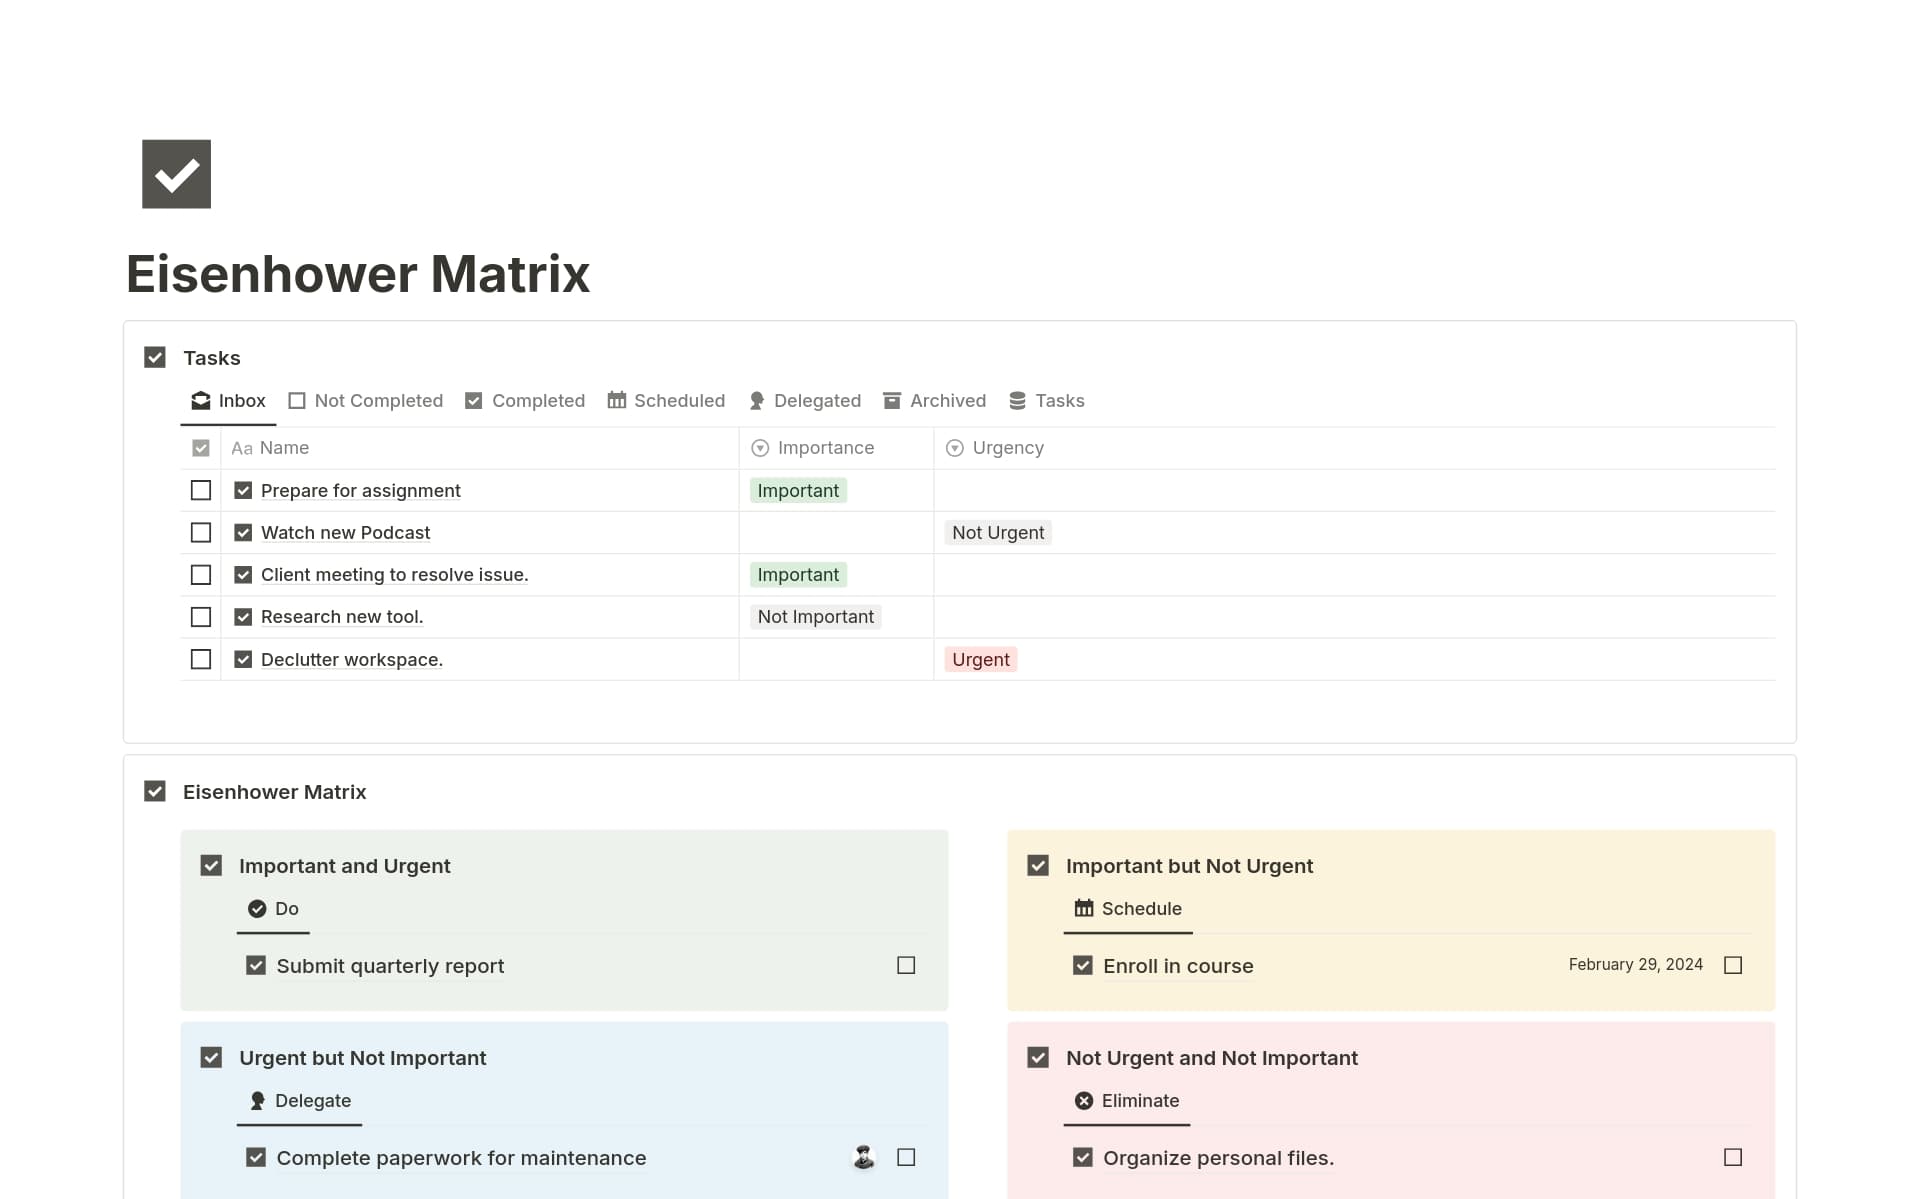Click the icon beside Complete paperwork for maintenance
Screen dimensions: 1920x1199
(256, 1158)
